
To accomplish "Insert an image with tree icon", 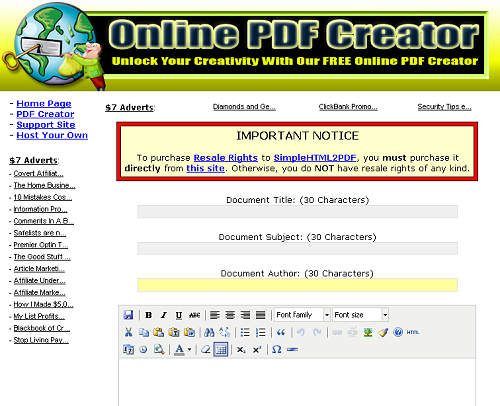I will point(368,332).
